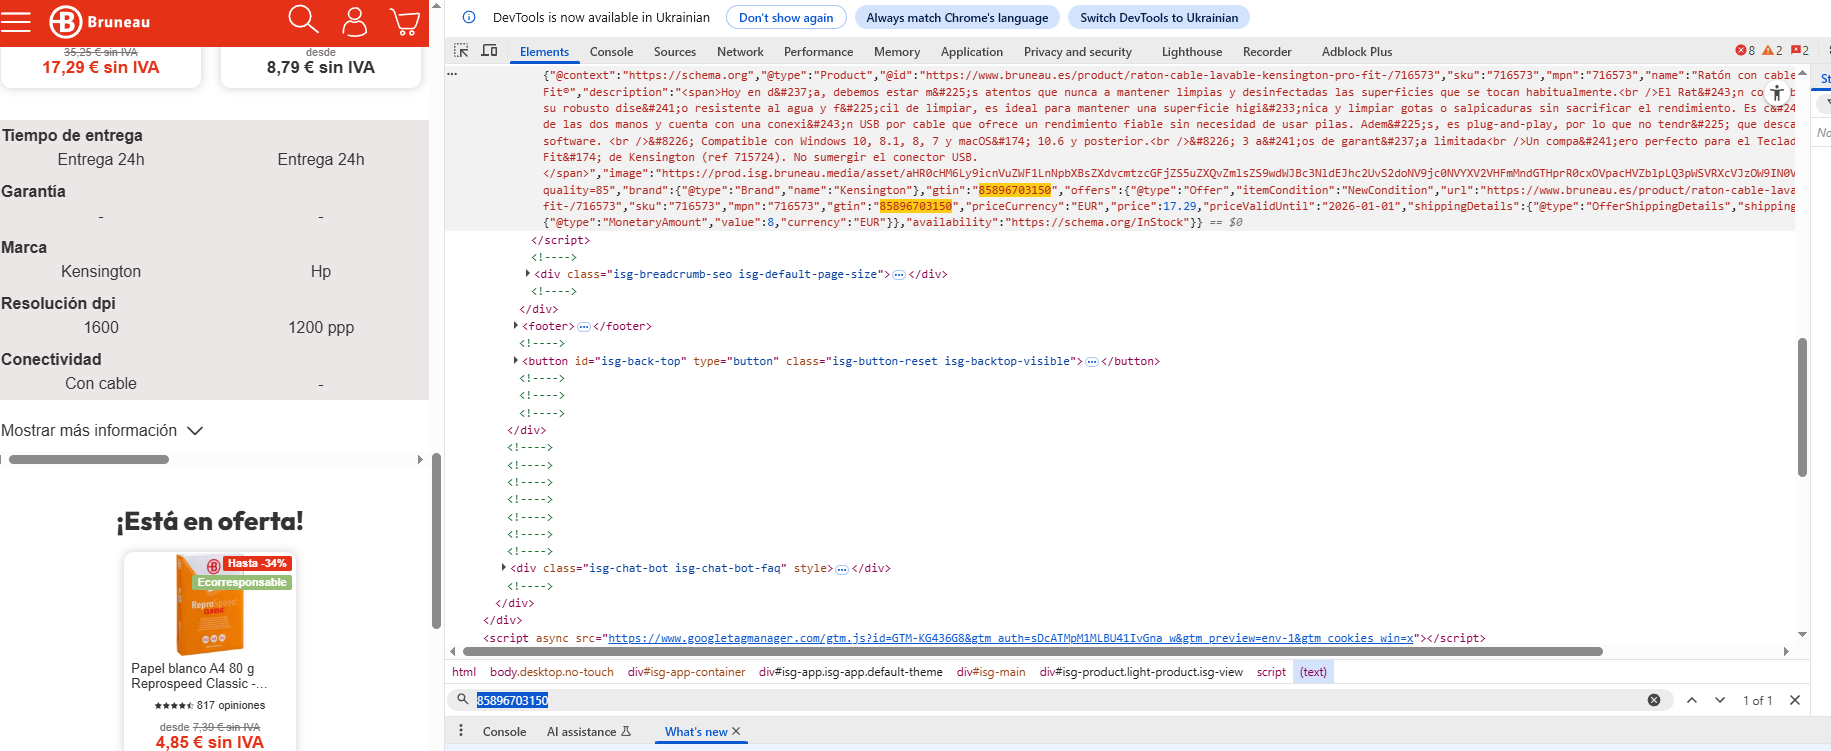Click the Don't show again button

tap(786, 17)
